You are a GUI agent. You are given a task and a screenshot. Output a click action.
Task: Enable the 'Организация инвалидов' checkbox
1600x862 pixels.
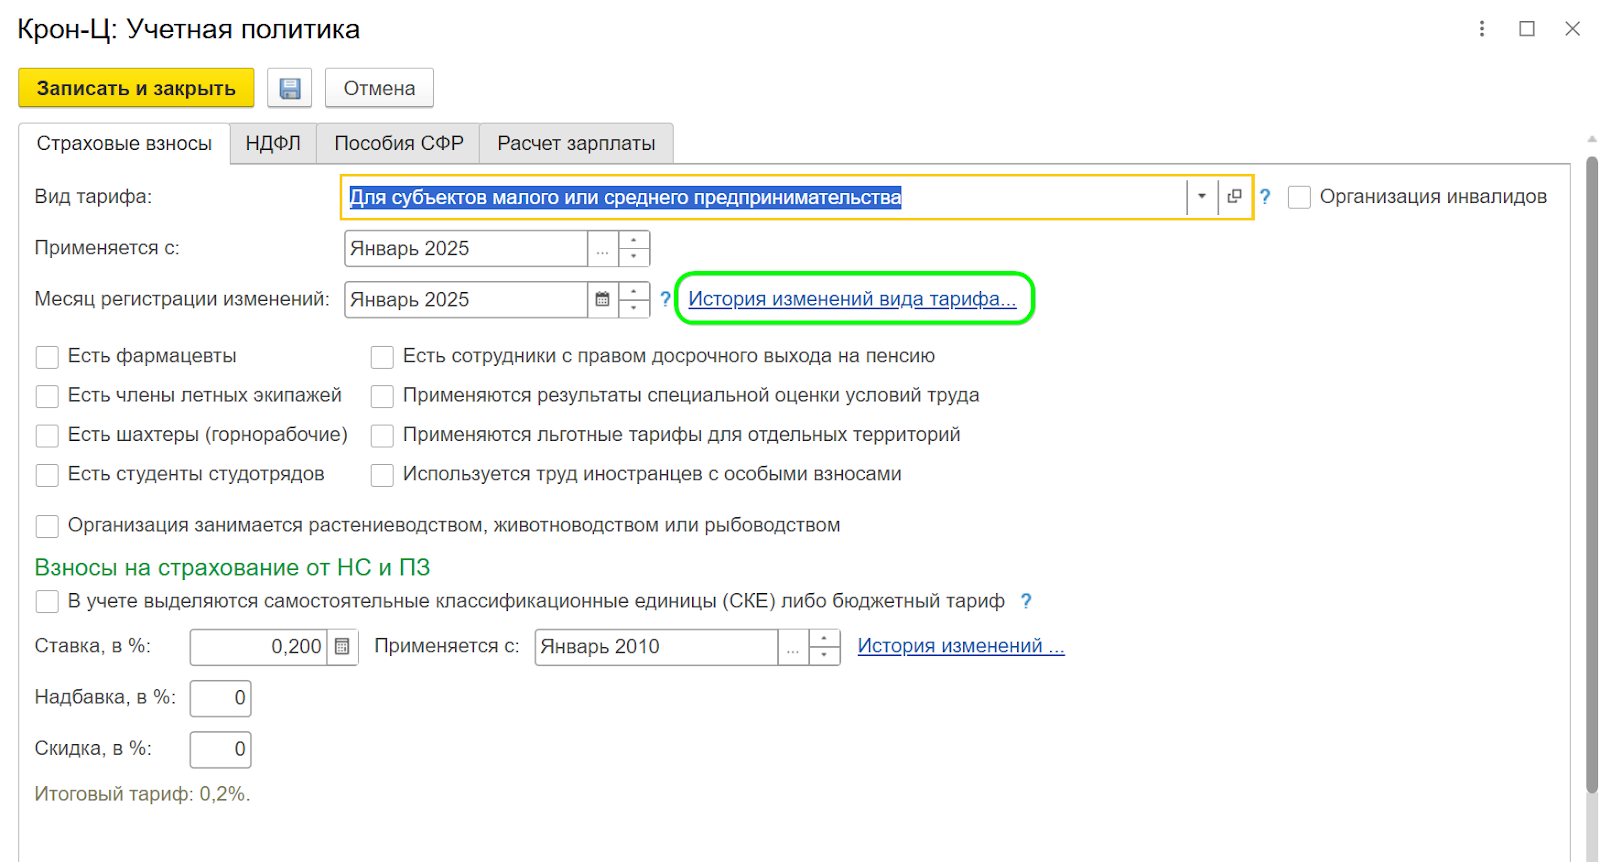(x=1299, y=197)
